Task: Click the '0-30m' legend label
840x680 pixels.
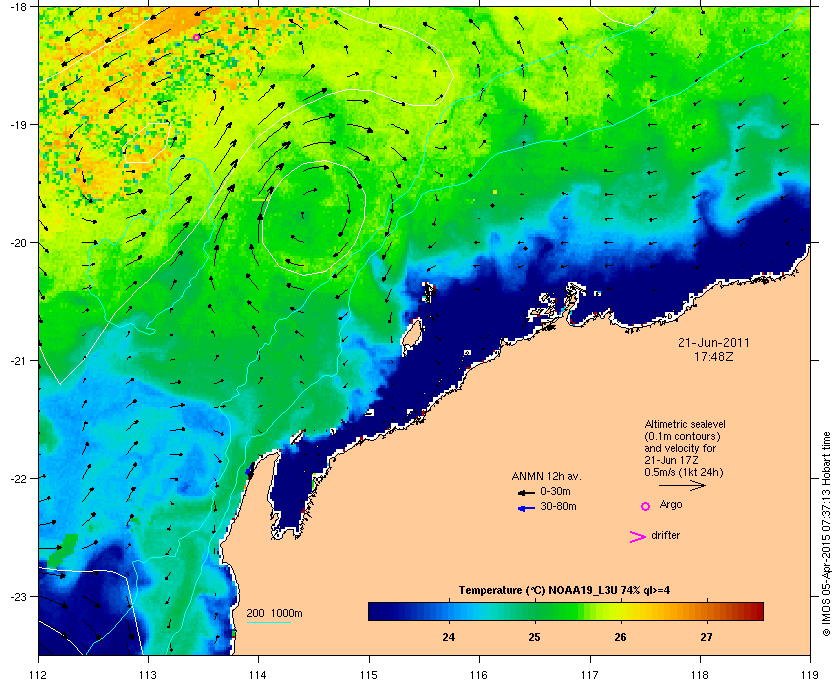Action: [555, 491]
